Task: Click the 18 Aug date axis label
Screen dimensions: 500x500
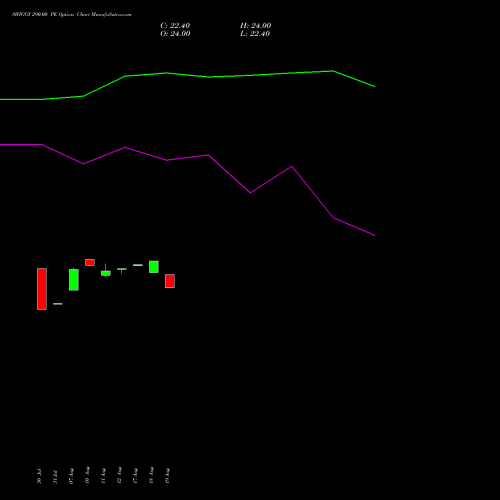Action: [x=151, y=475]
